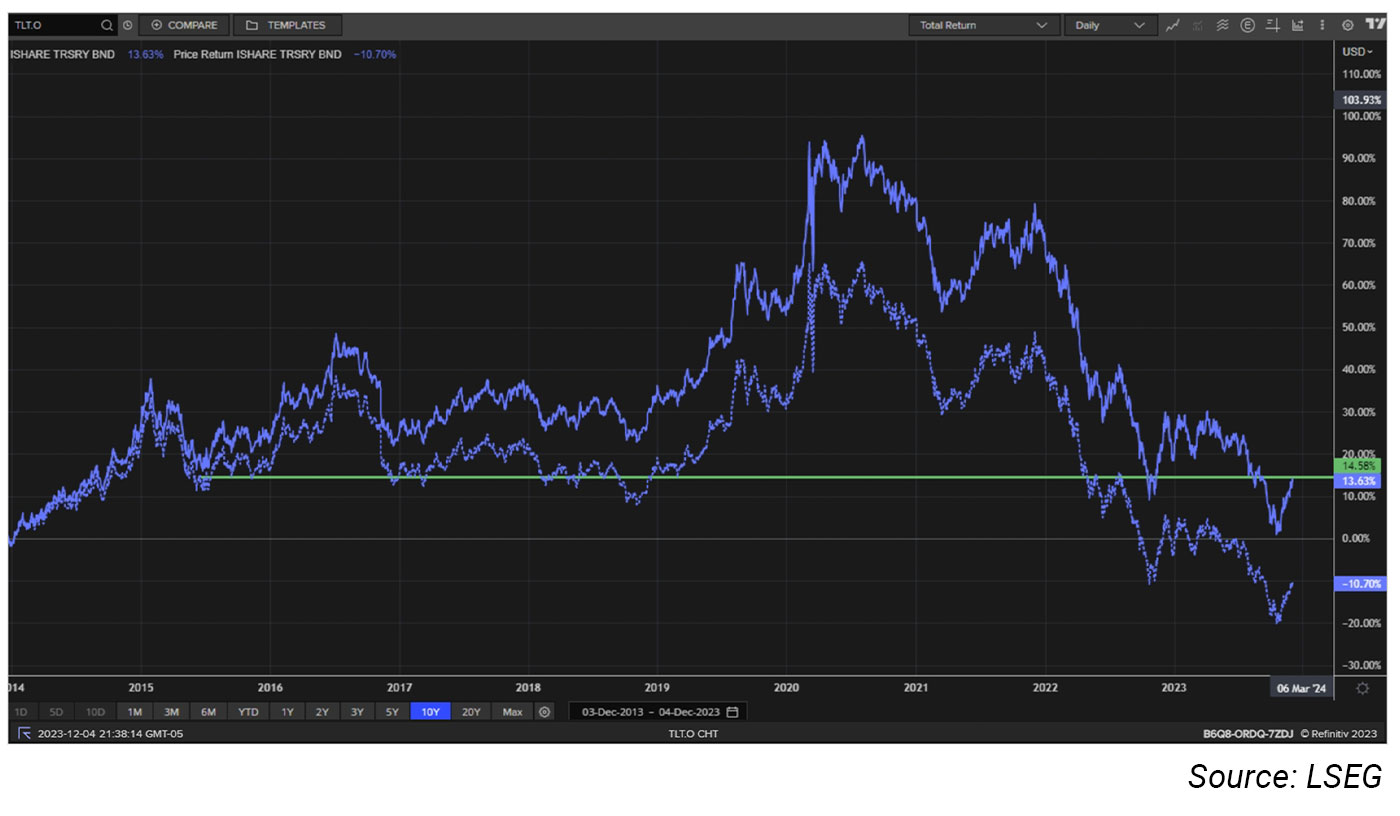
Task: Select the line chart type icon
Action: (x=1173, y=25)
